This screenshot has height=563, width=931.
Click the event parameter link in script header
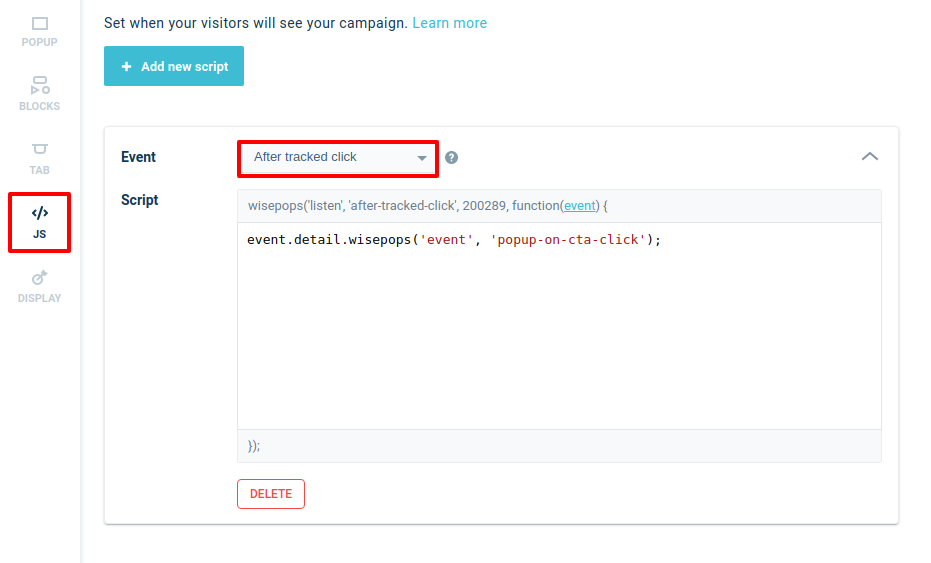580,205
